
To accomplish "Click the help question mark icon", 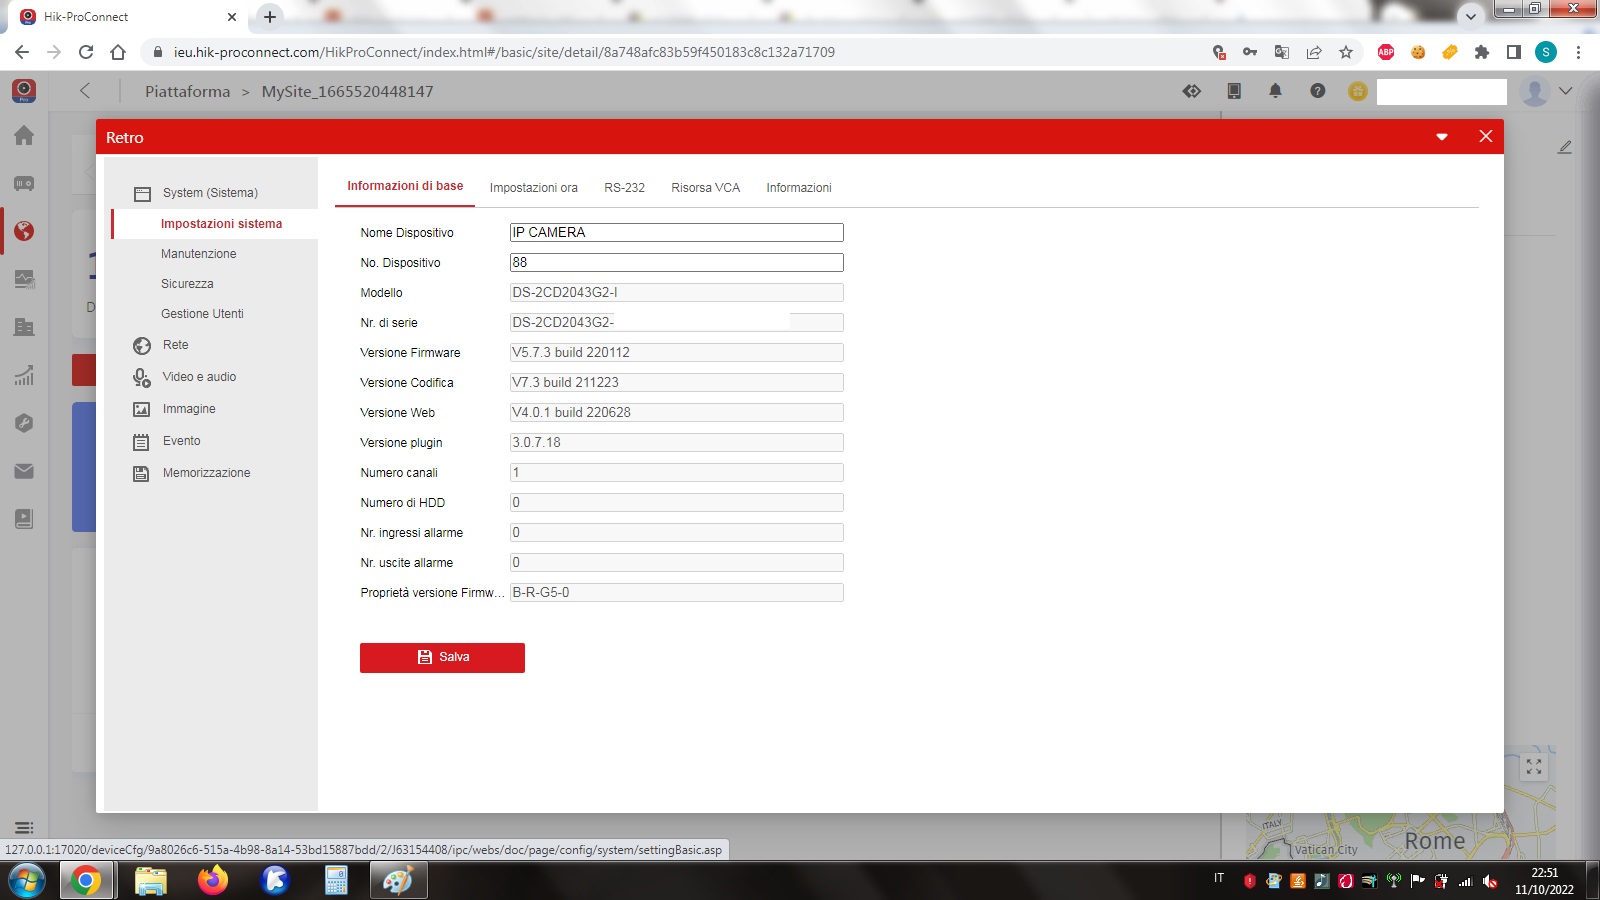I will 1317,91.
